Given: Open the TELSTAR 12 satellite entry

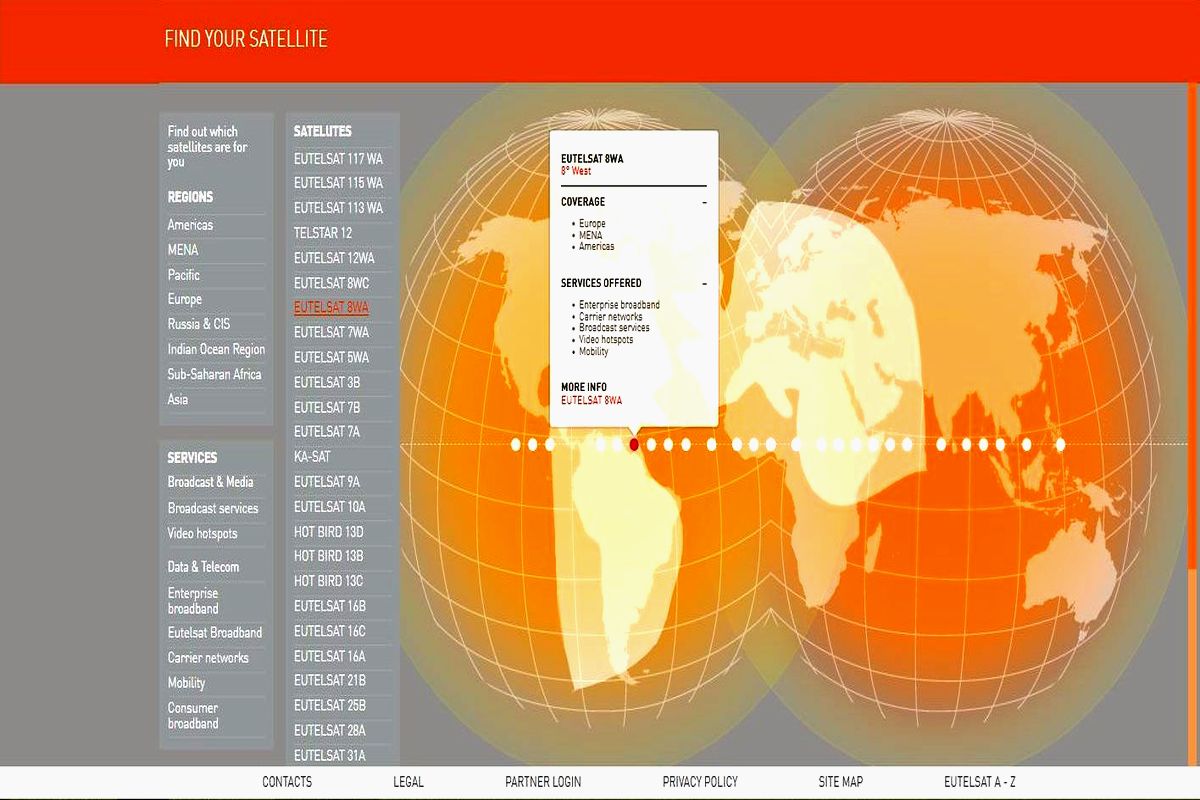Looking at the screenshot, I should pyautogui.click(x=323, y=233).
